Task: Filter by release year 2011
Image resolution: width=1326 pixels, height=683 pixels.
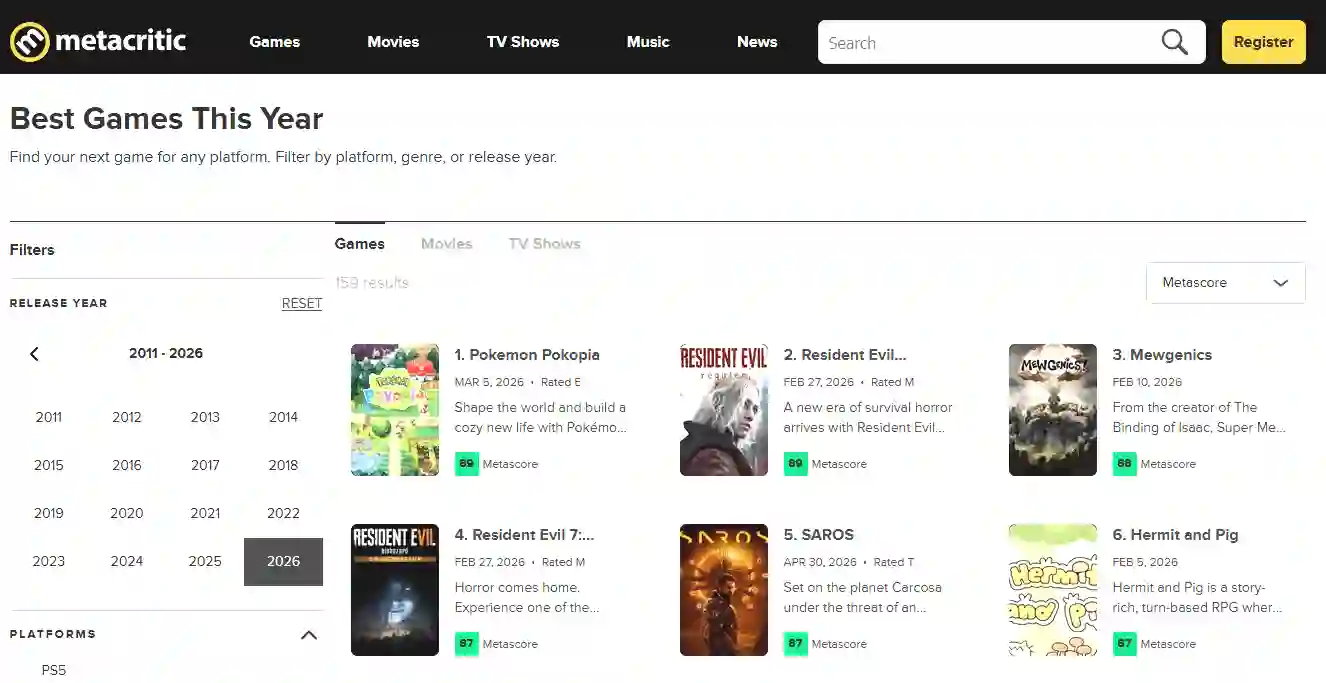Action: [49, 417]
